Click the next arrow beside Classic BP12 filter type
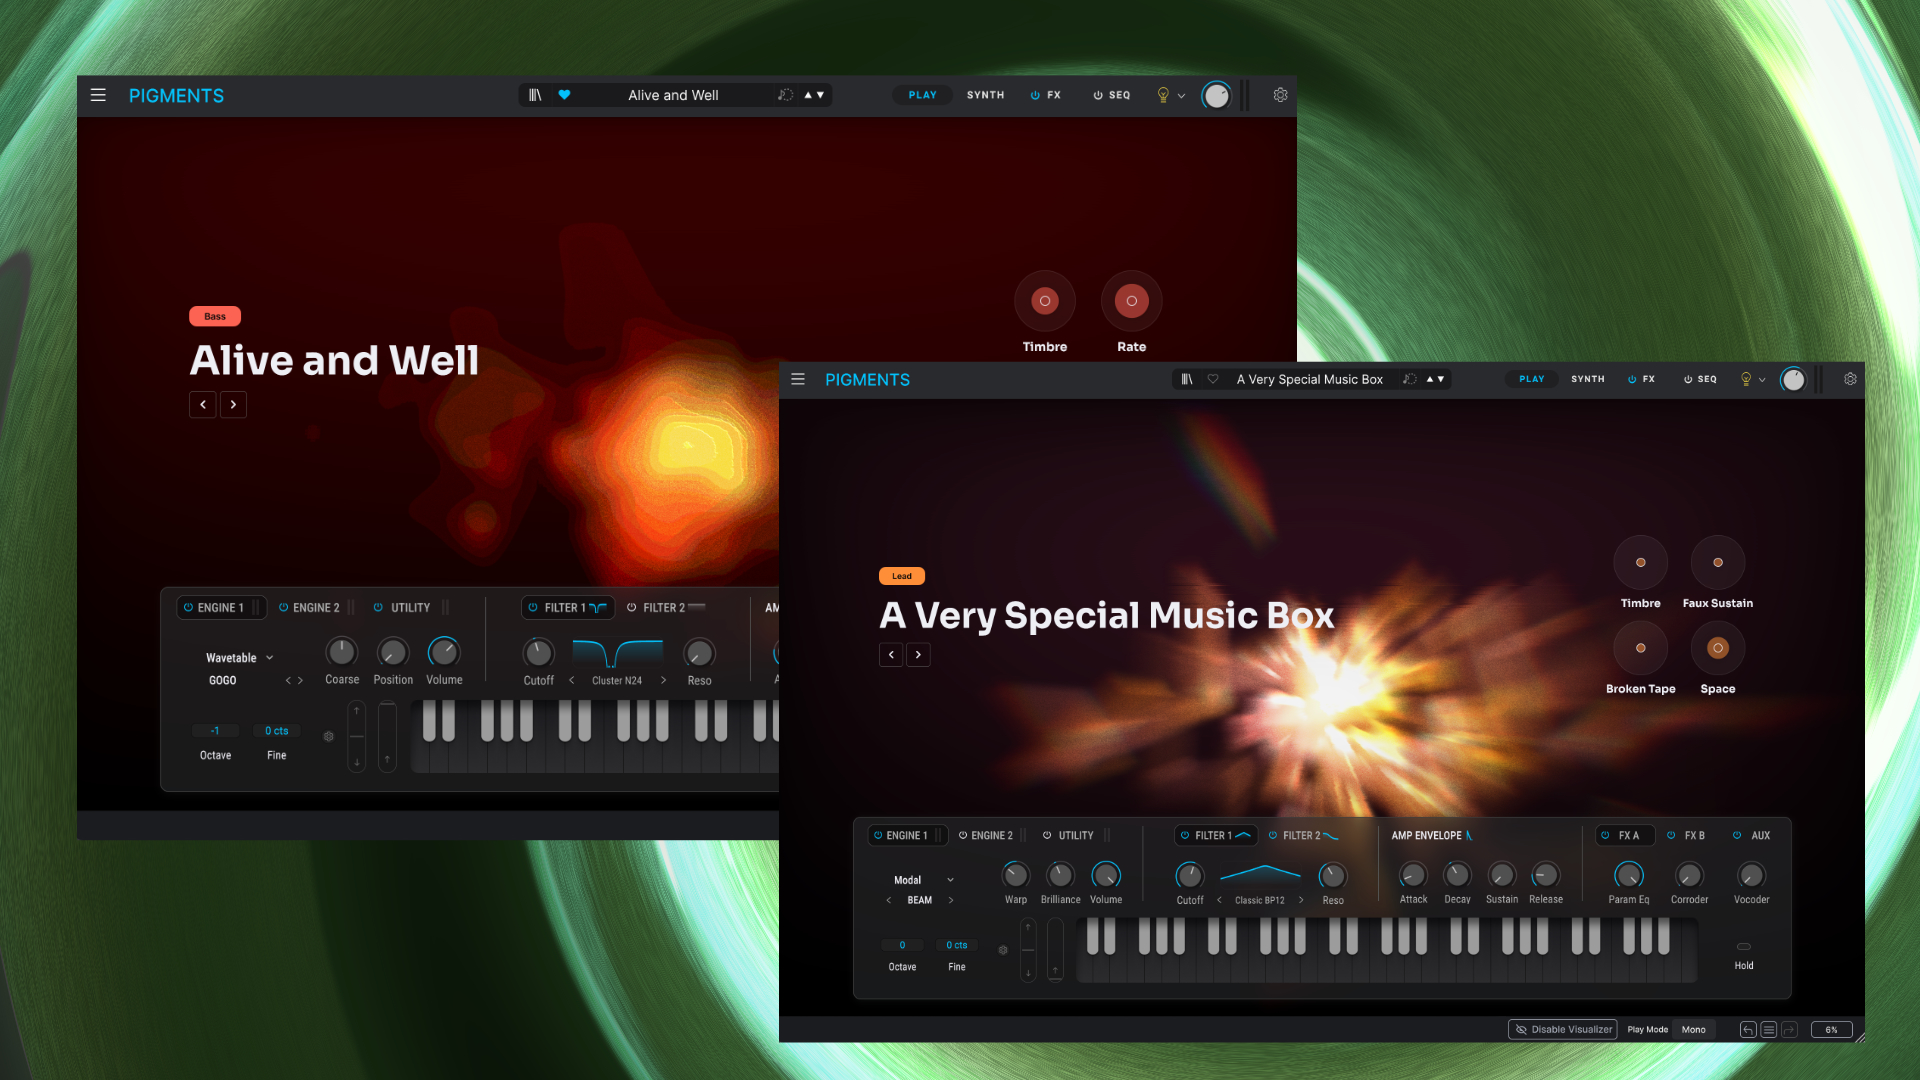Screen dimensions: 1920x1080 1301,900
